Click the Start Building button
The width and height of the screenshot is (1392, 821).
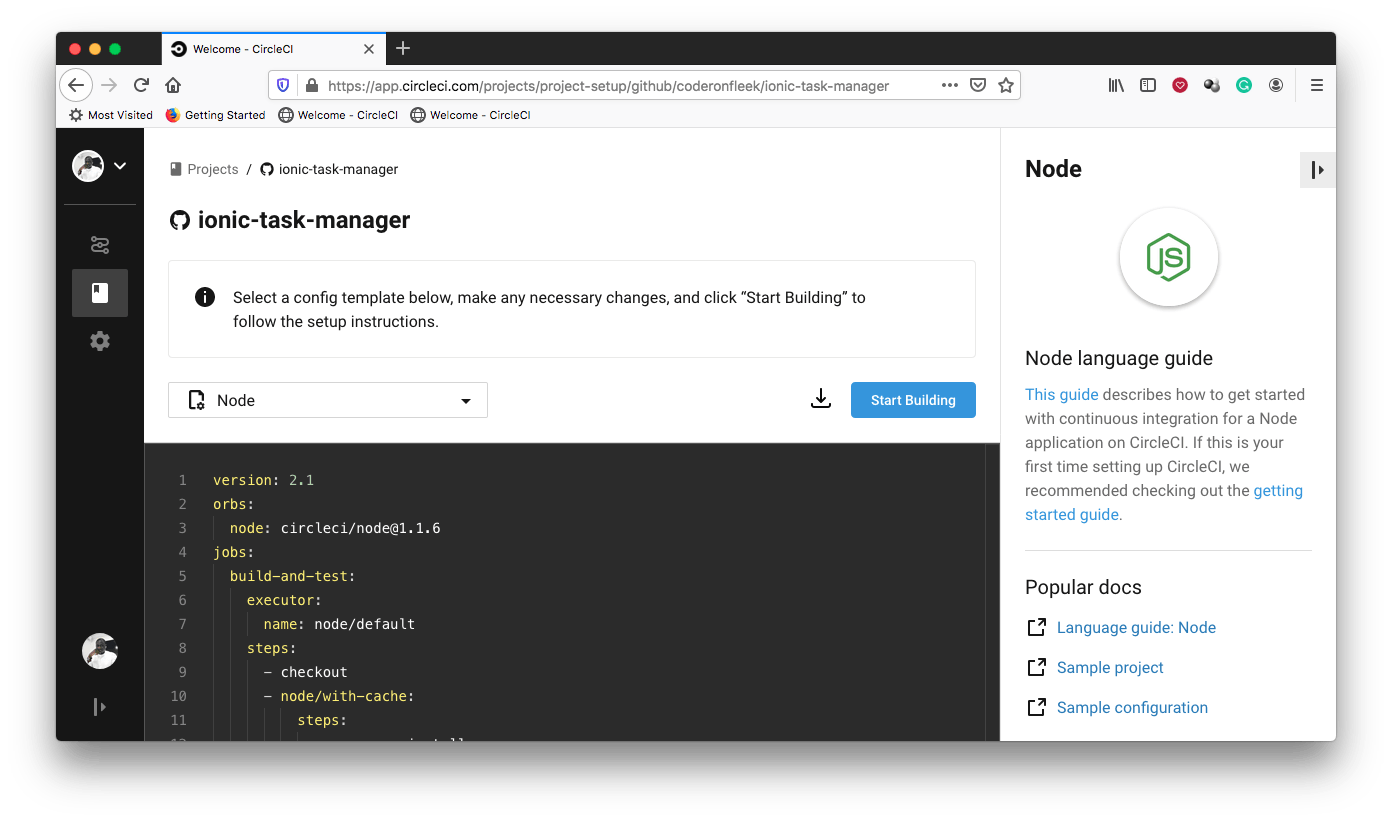click(x=912, y=399)
